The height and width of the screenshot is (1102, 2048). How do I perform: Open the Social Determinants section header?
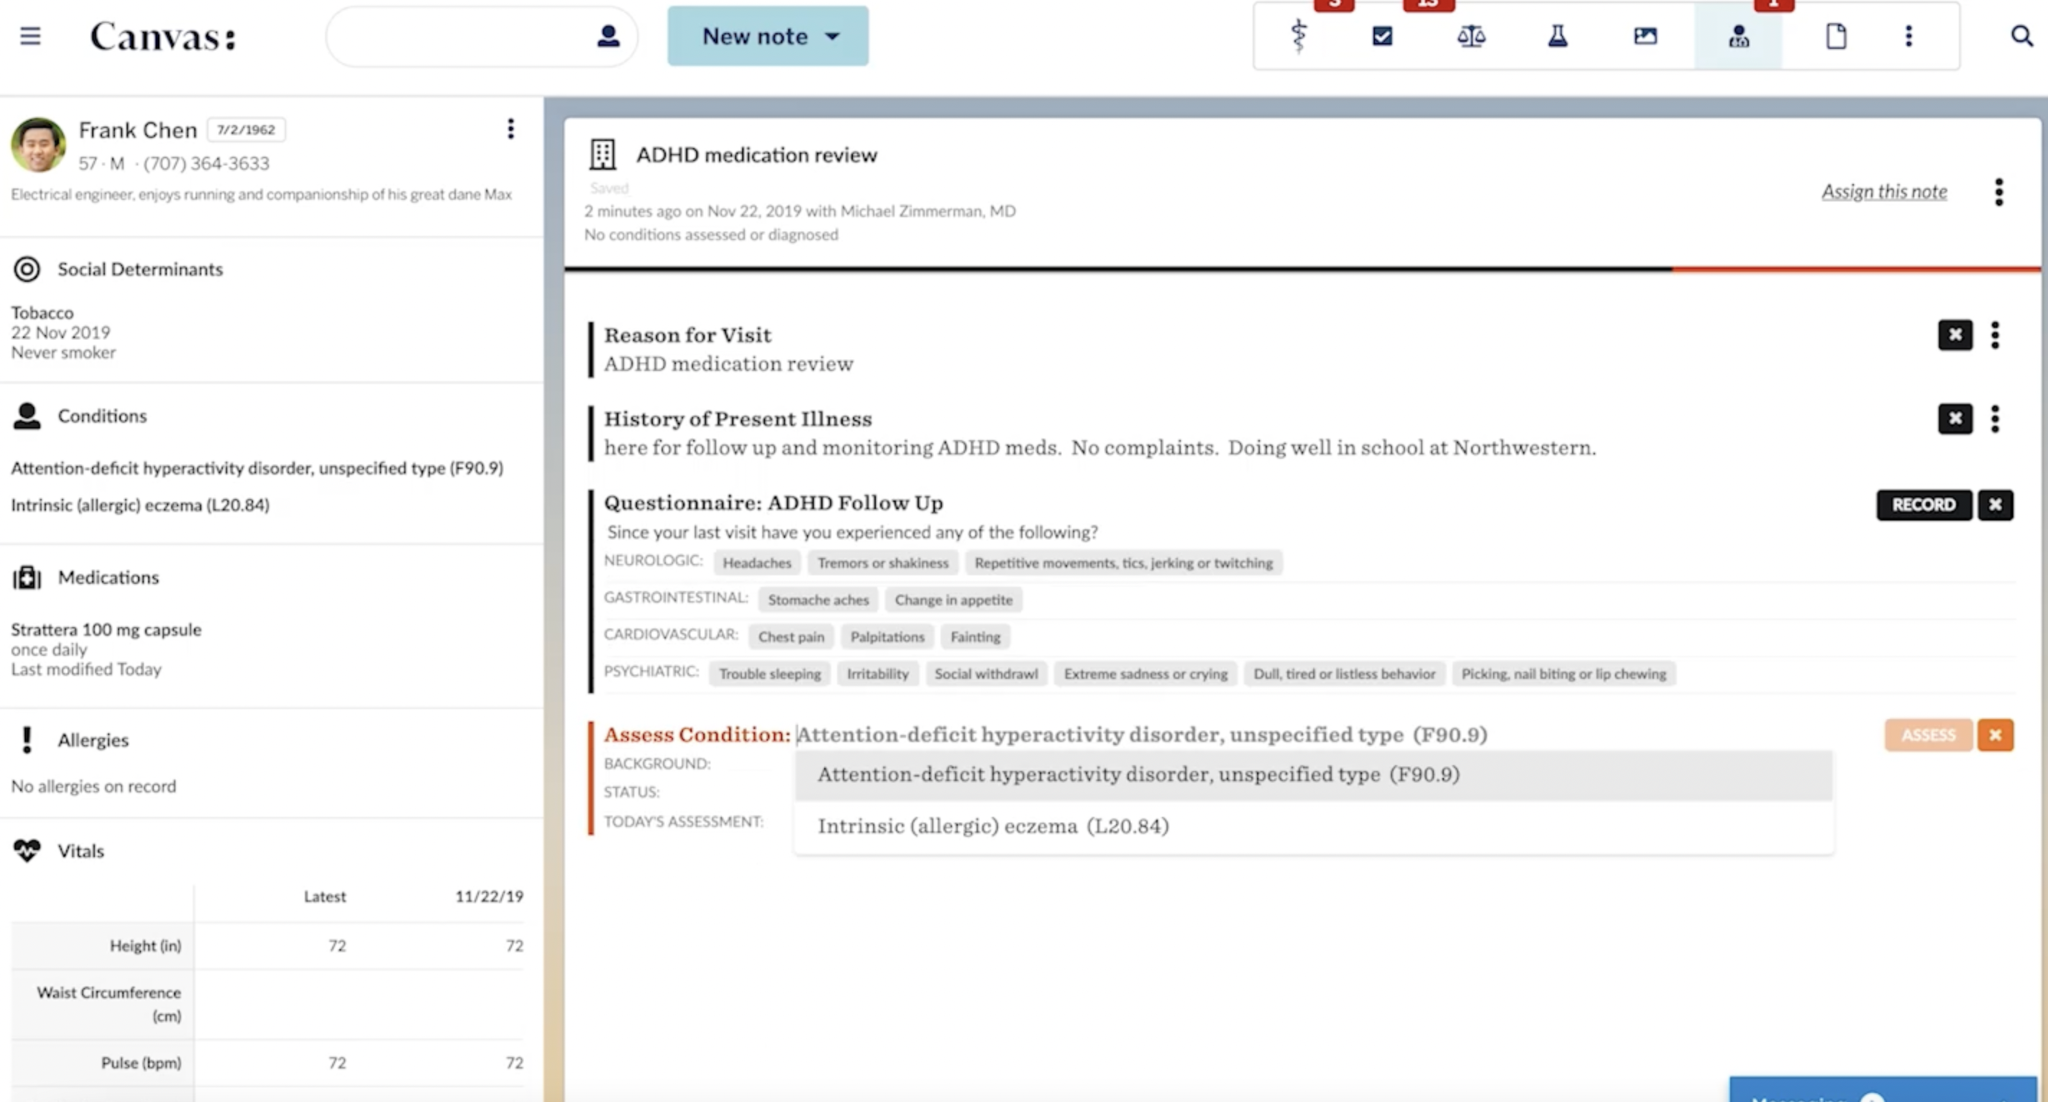pyautogui.click(x=140, y=269)
